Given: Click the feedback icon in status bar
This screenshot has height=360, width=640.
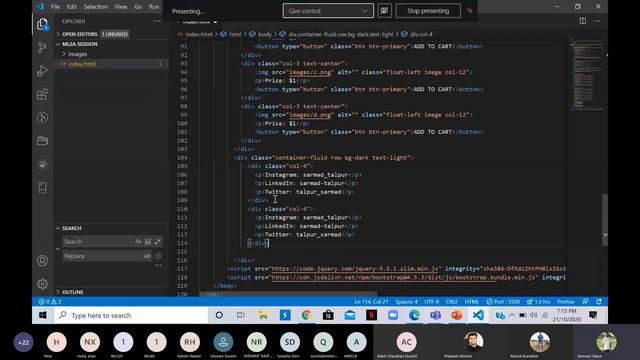Looking at the screenshot, I should pyautogui.click(x=585, y=302).
